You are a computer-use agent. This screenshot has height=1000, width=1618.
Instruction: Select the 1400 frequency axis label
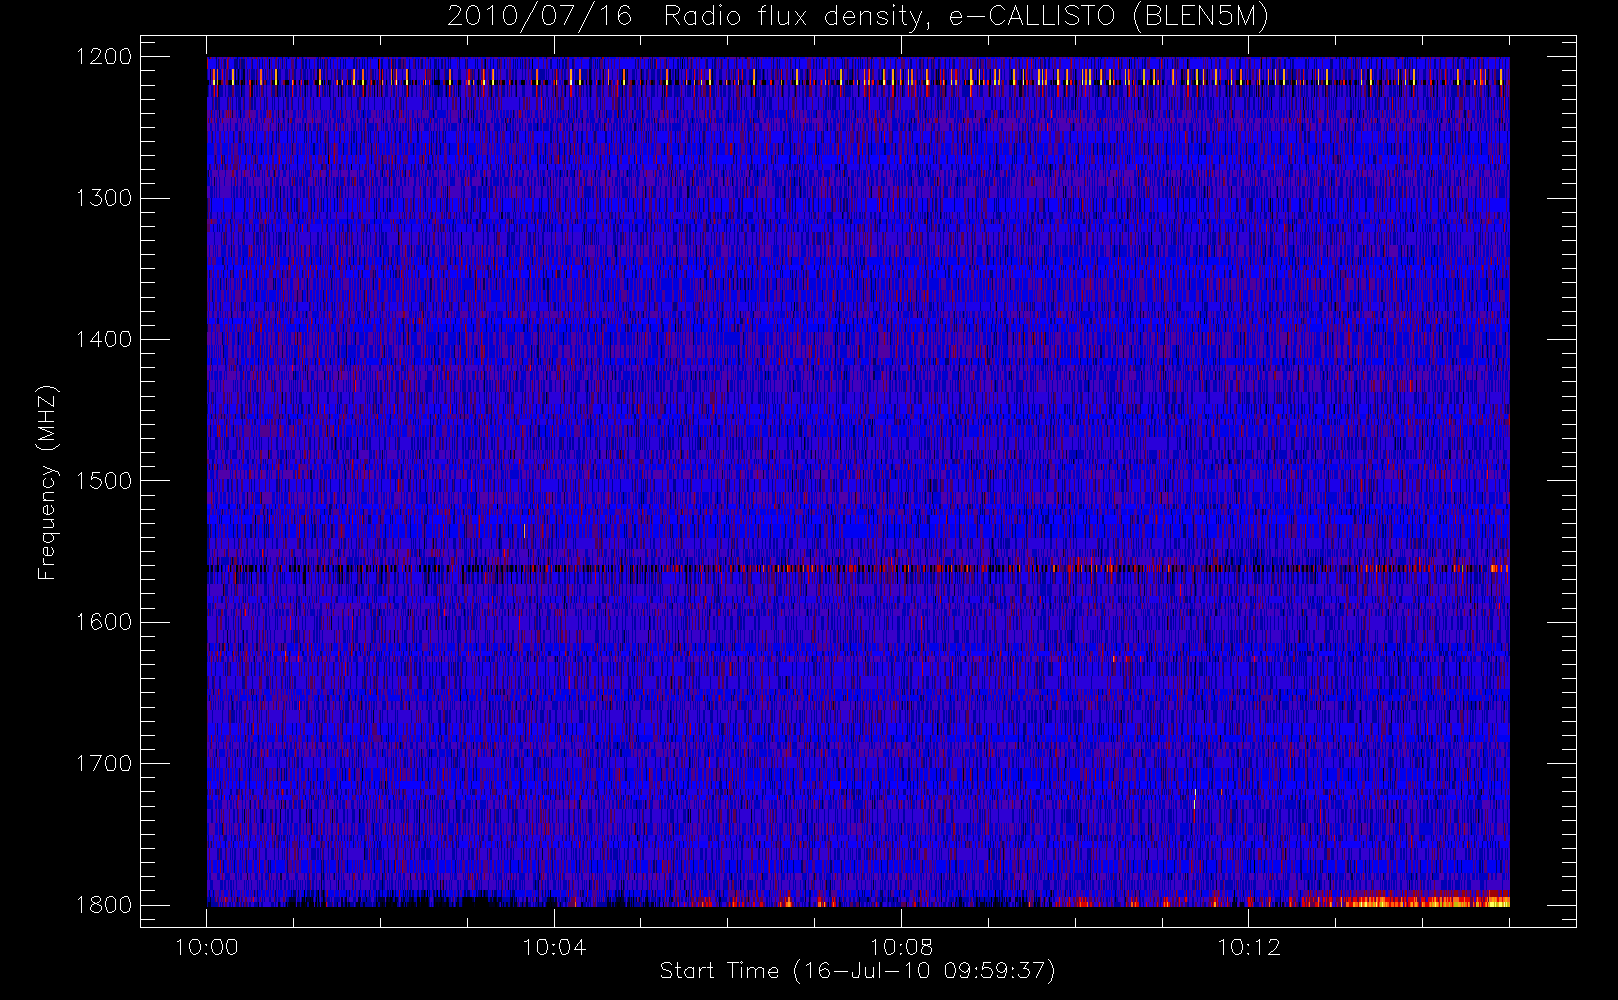(104, 339)
